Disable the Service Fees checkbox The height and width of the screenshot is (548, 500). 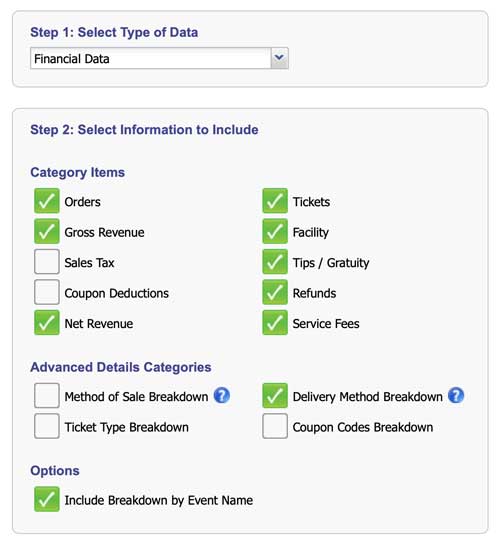pos(275,323)
